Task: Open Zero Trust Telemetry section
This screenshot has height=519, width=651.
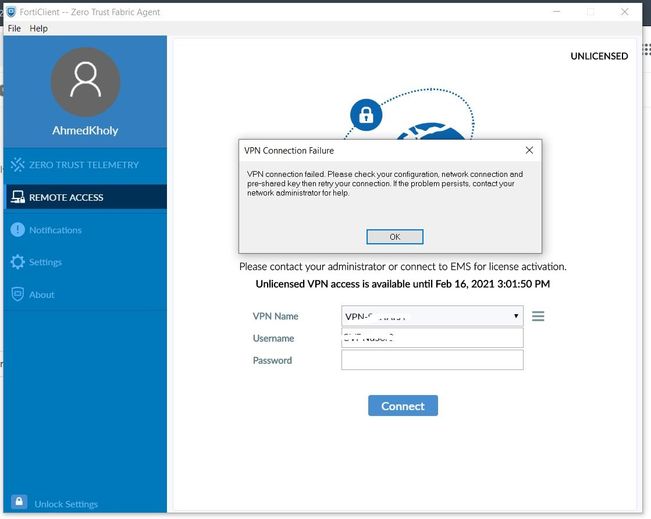Action: (x=85, y=165)
